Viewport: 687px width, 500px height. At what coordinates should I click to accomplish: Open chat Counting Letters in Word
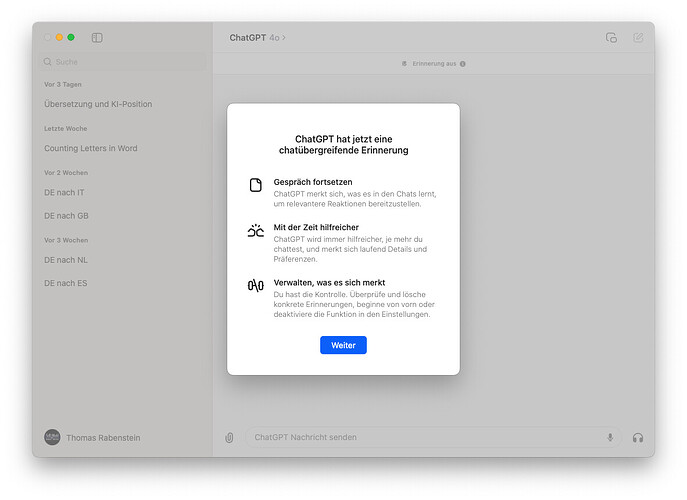tap(91, 149)
